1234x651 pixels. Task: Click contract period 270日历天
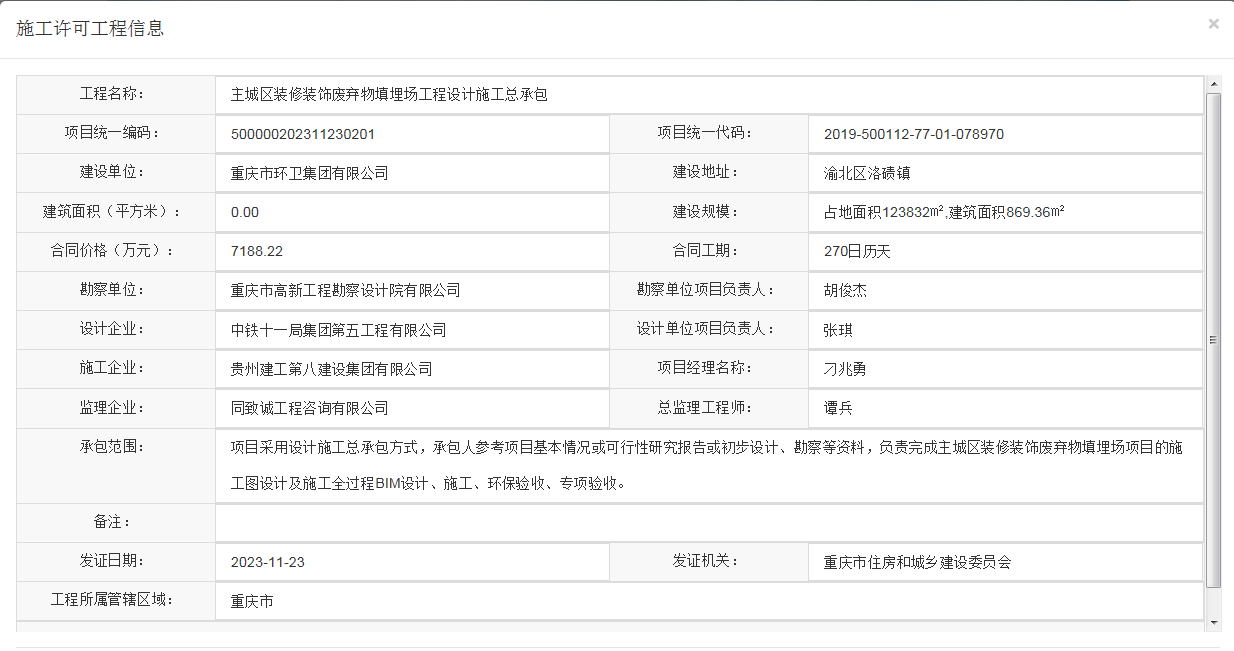coord(857,251)
